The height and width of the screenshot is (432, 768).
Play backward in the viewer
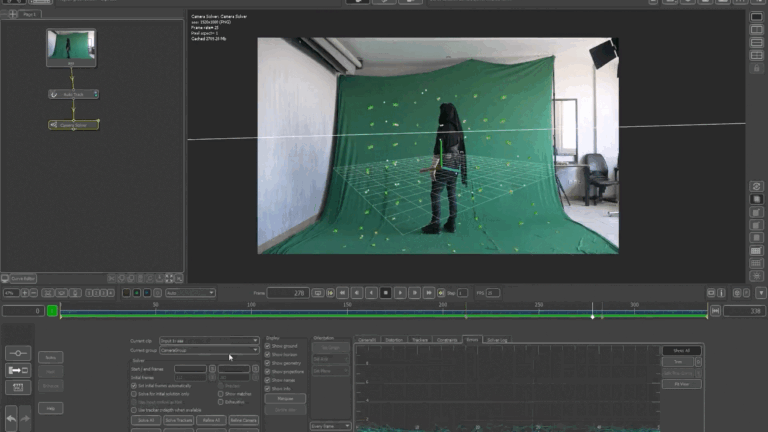[x=371, y=293]
